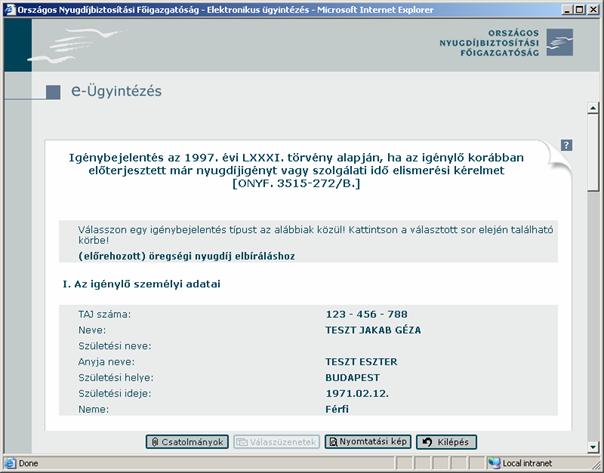Click the 'Neme:' label
This screenshot has width=604, height=473.
click(x=94, y=409)
